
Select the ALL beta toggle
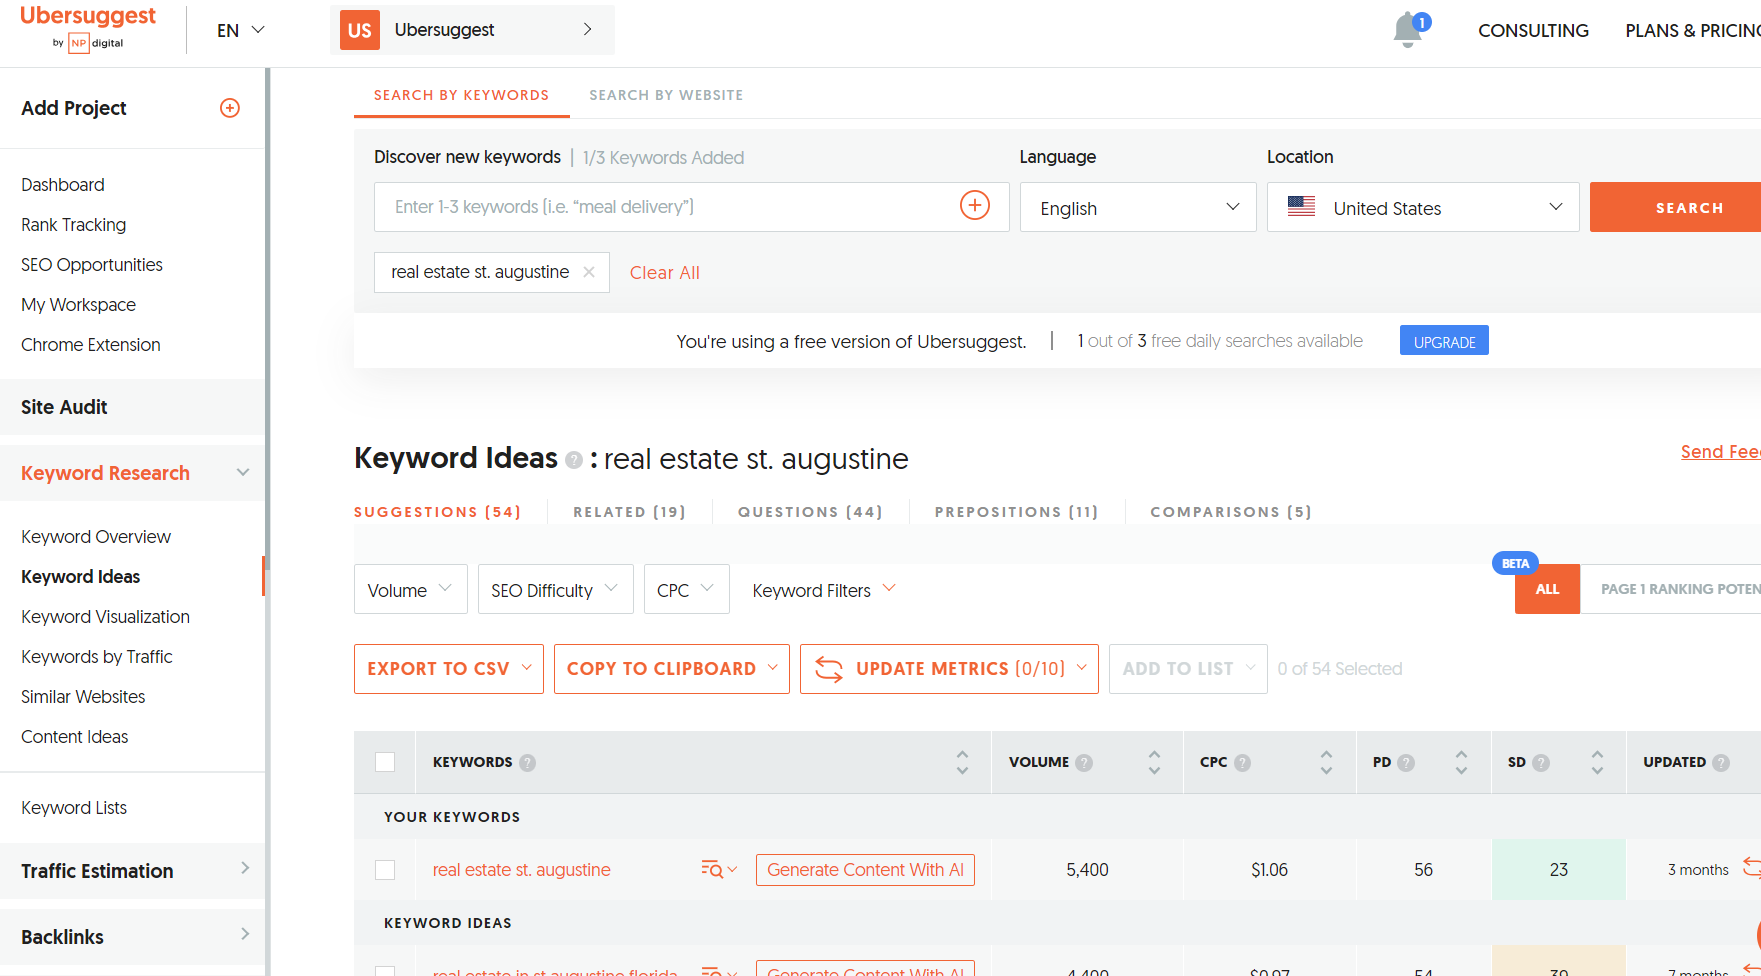click(x=1547, y=589)
